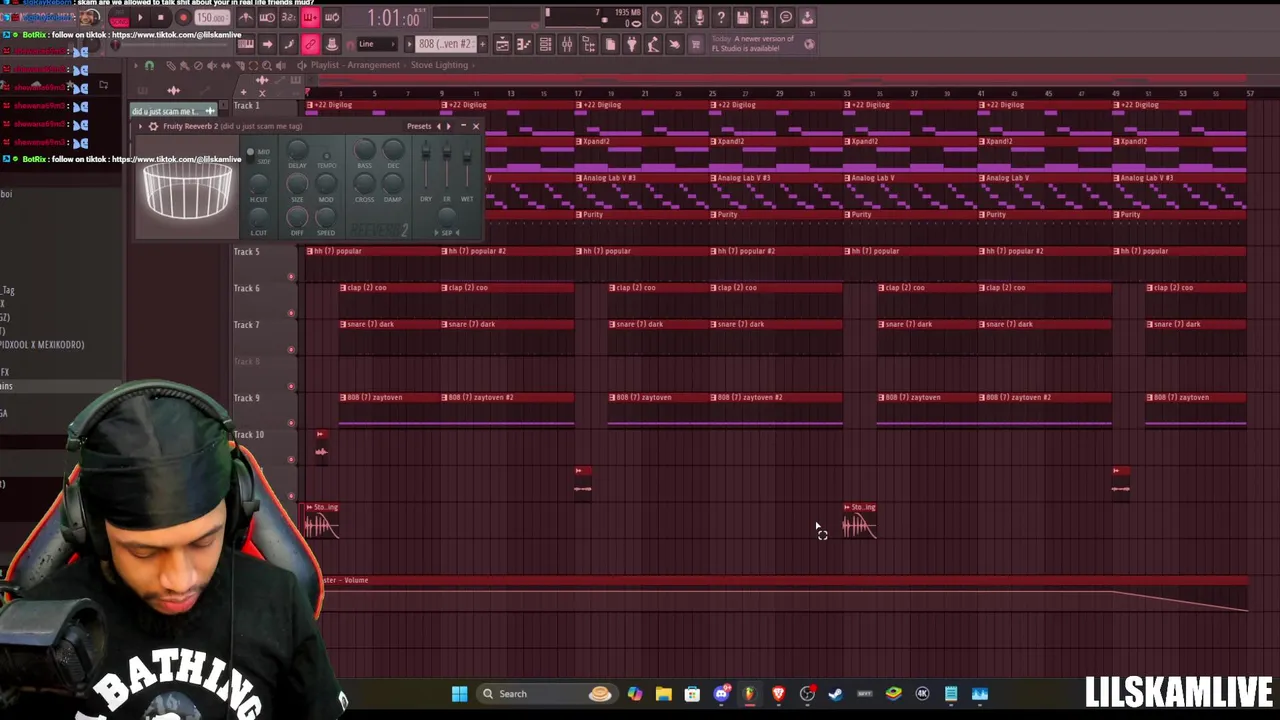The image size is (1280, 720).
Task: Open the Mixer view icon
Action: (x=567, y=44)
